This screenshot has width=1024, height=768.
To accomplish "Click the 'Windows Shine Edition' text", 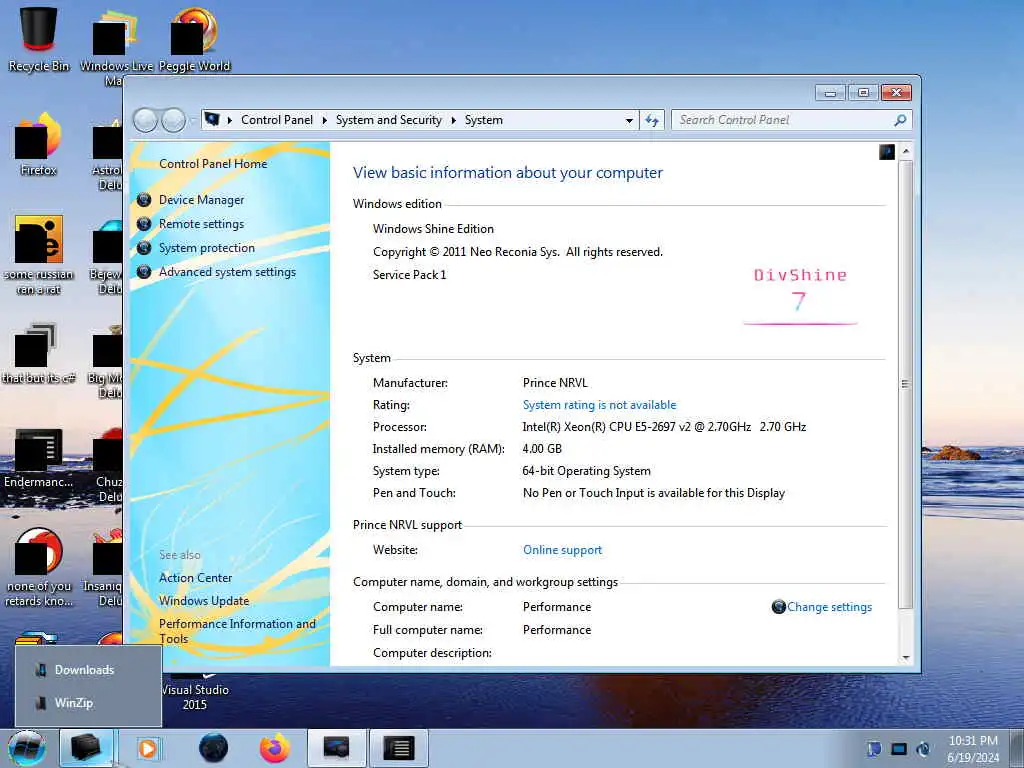I will tap(433, 229).
